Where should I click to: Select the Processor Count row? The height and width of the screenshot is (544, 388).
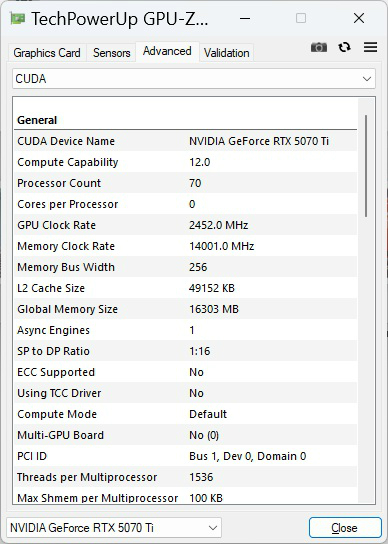coord(186,183)
